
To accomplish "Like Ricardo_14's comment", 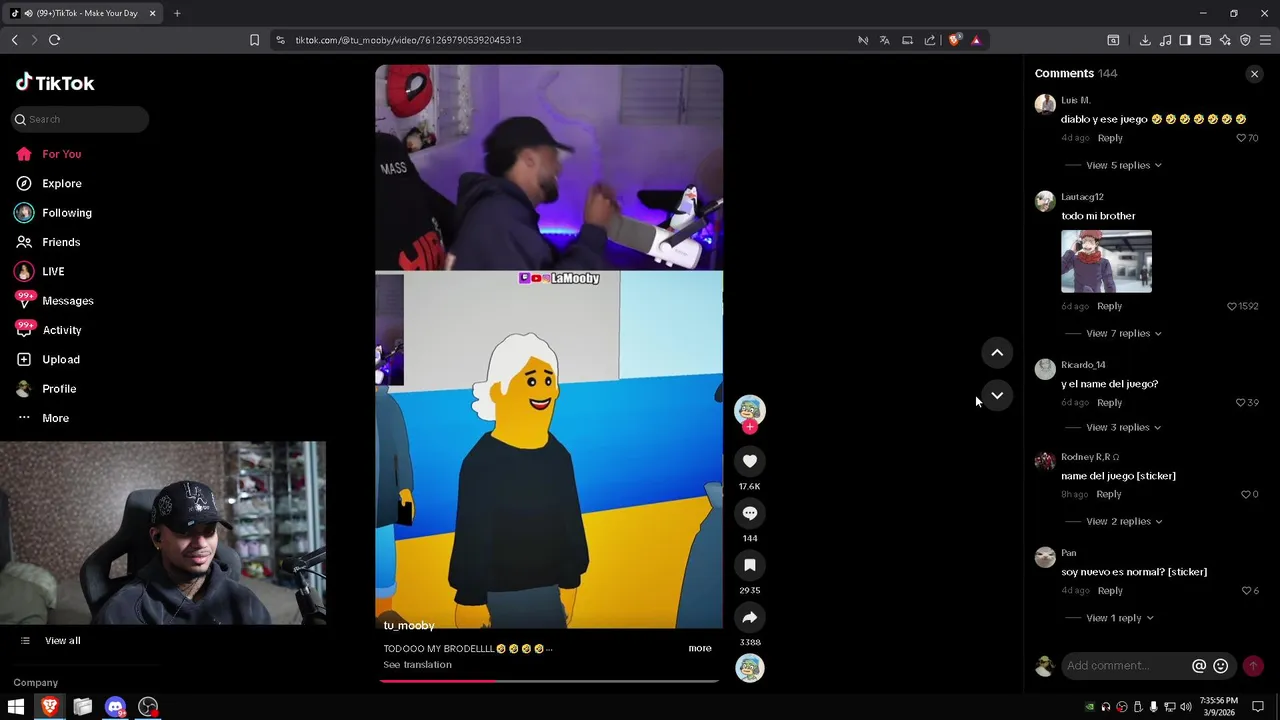I will pos(1241,402).
